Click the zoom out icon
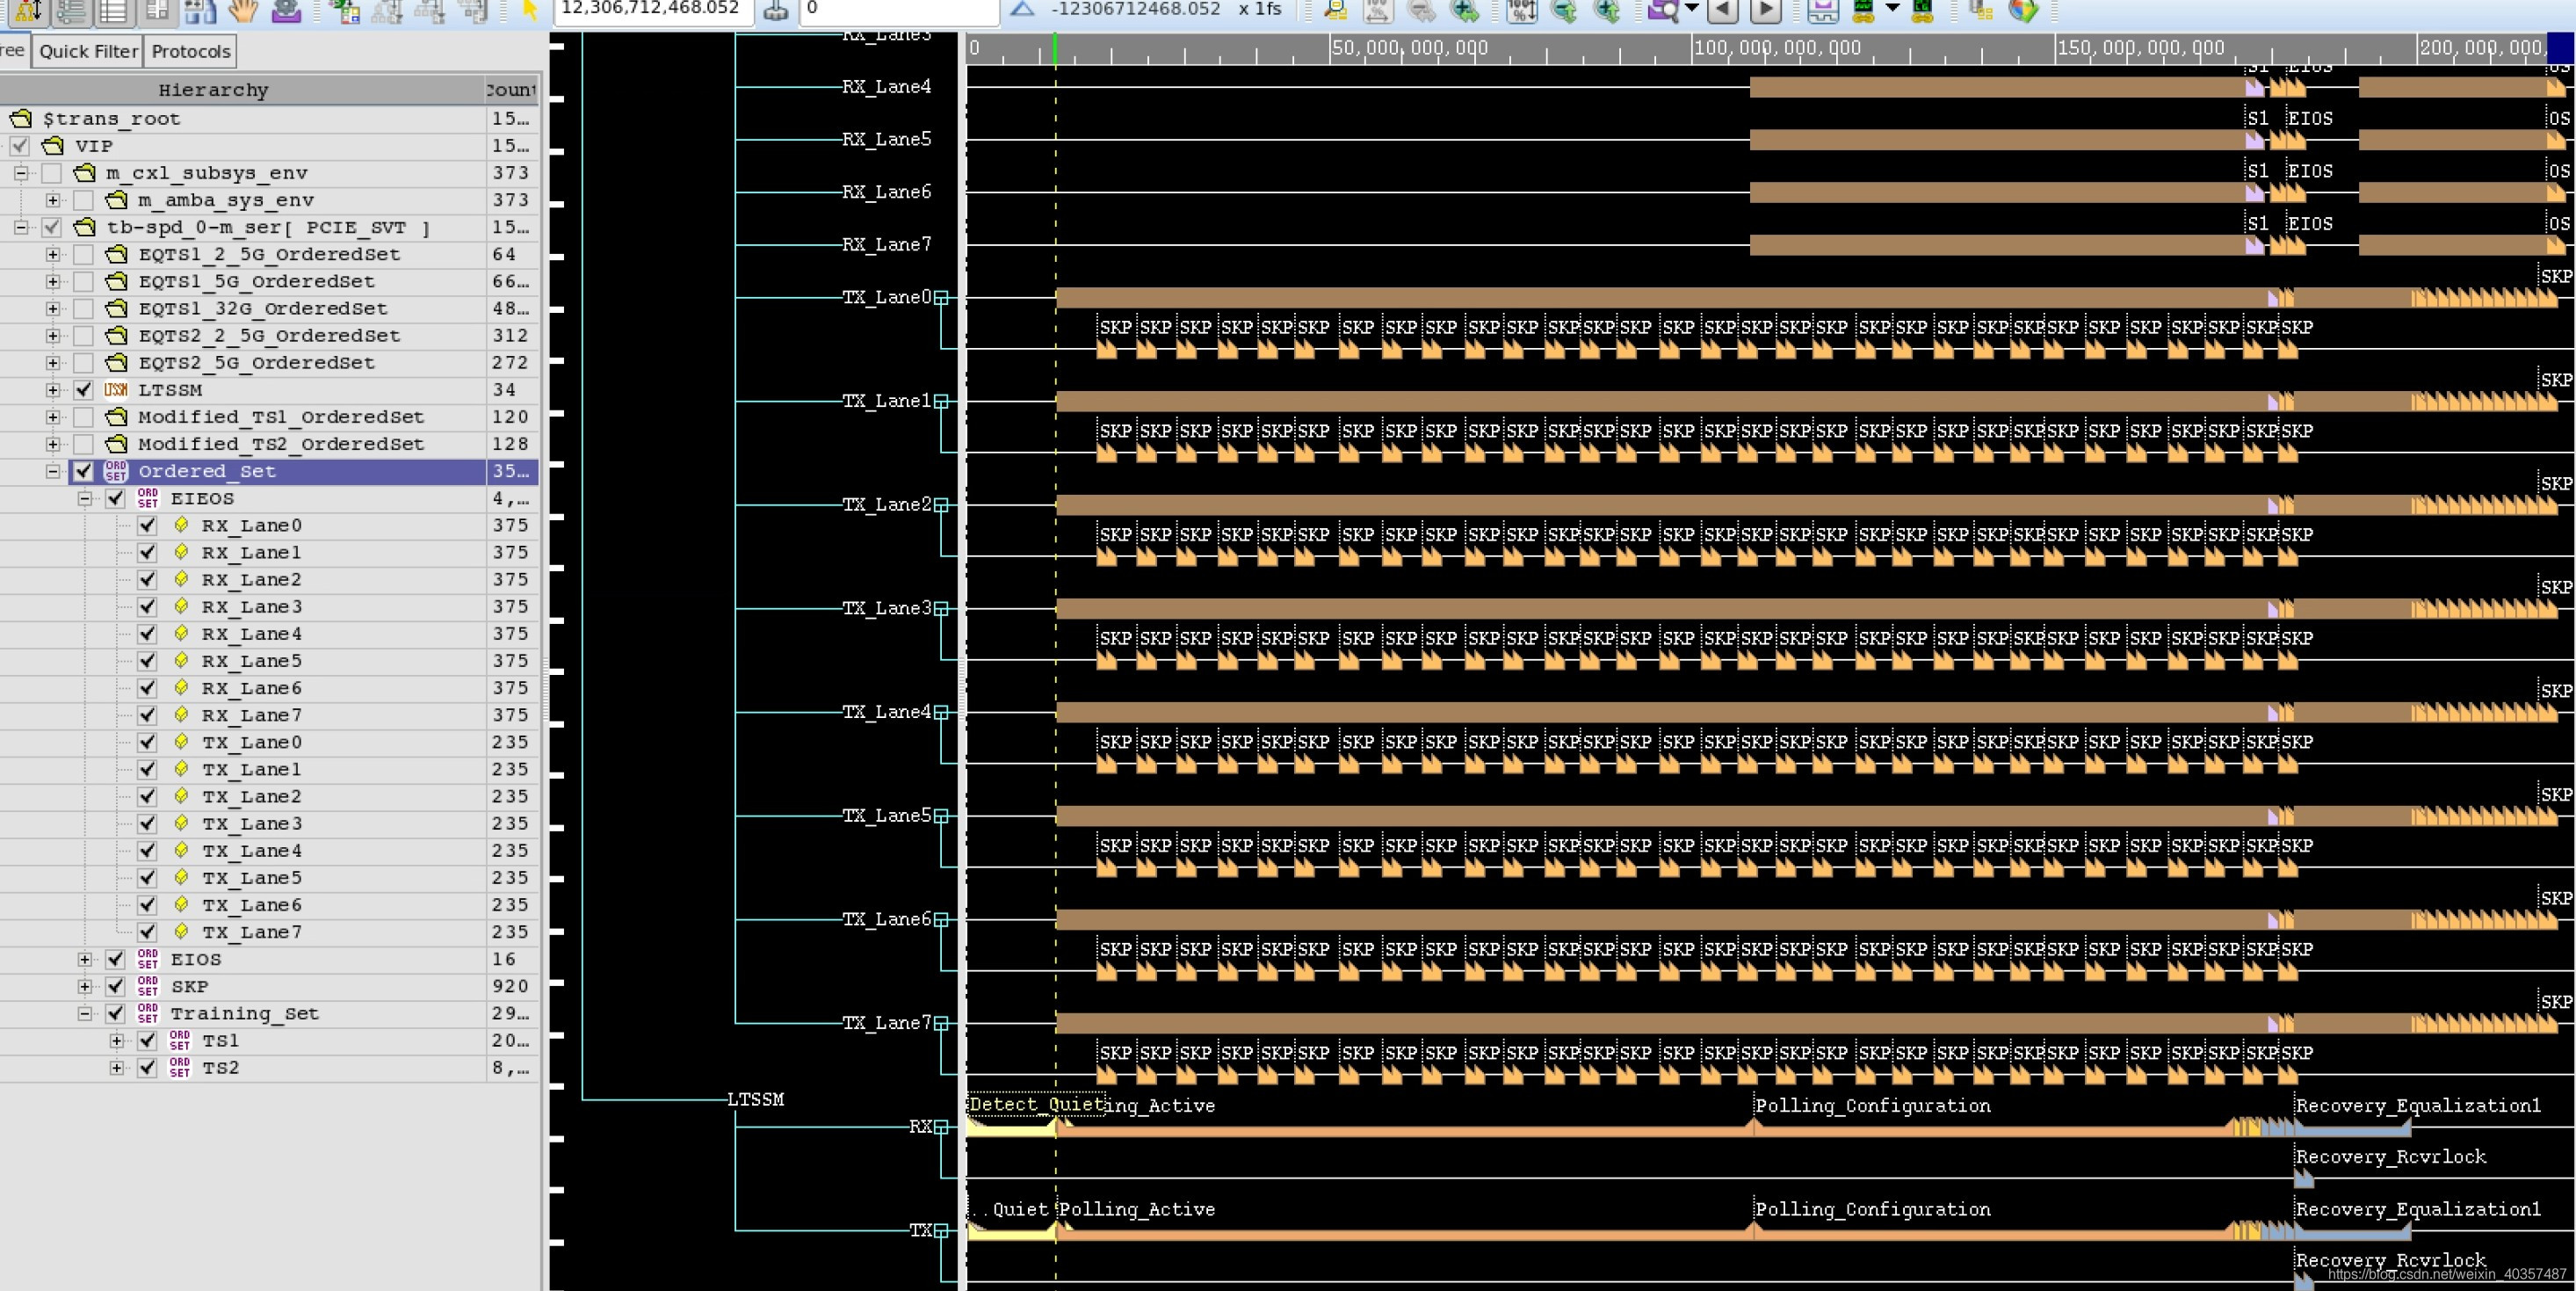Screen dimensions: 2576x1291 click(1421, 12)
